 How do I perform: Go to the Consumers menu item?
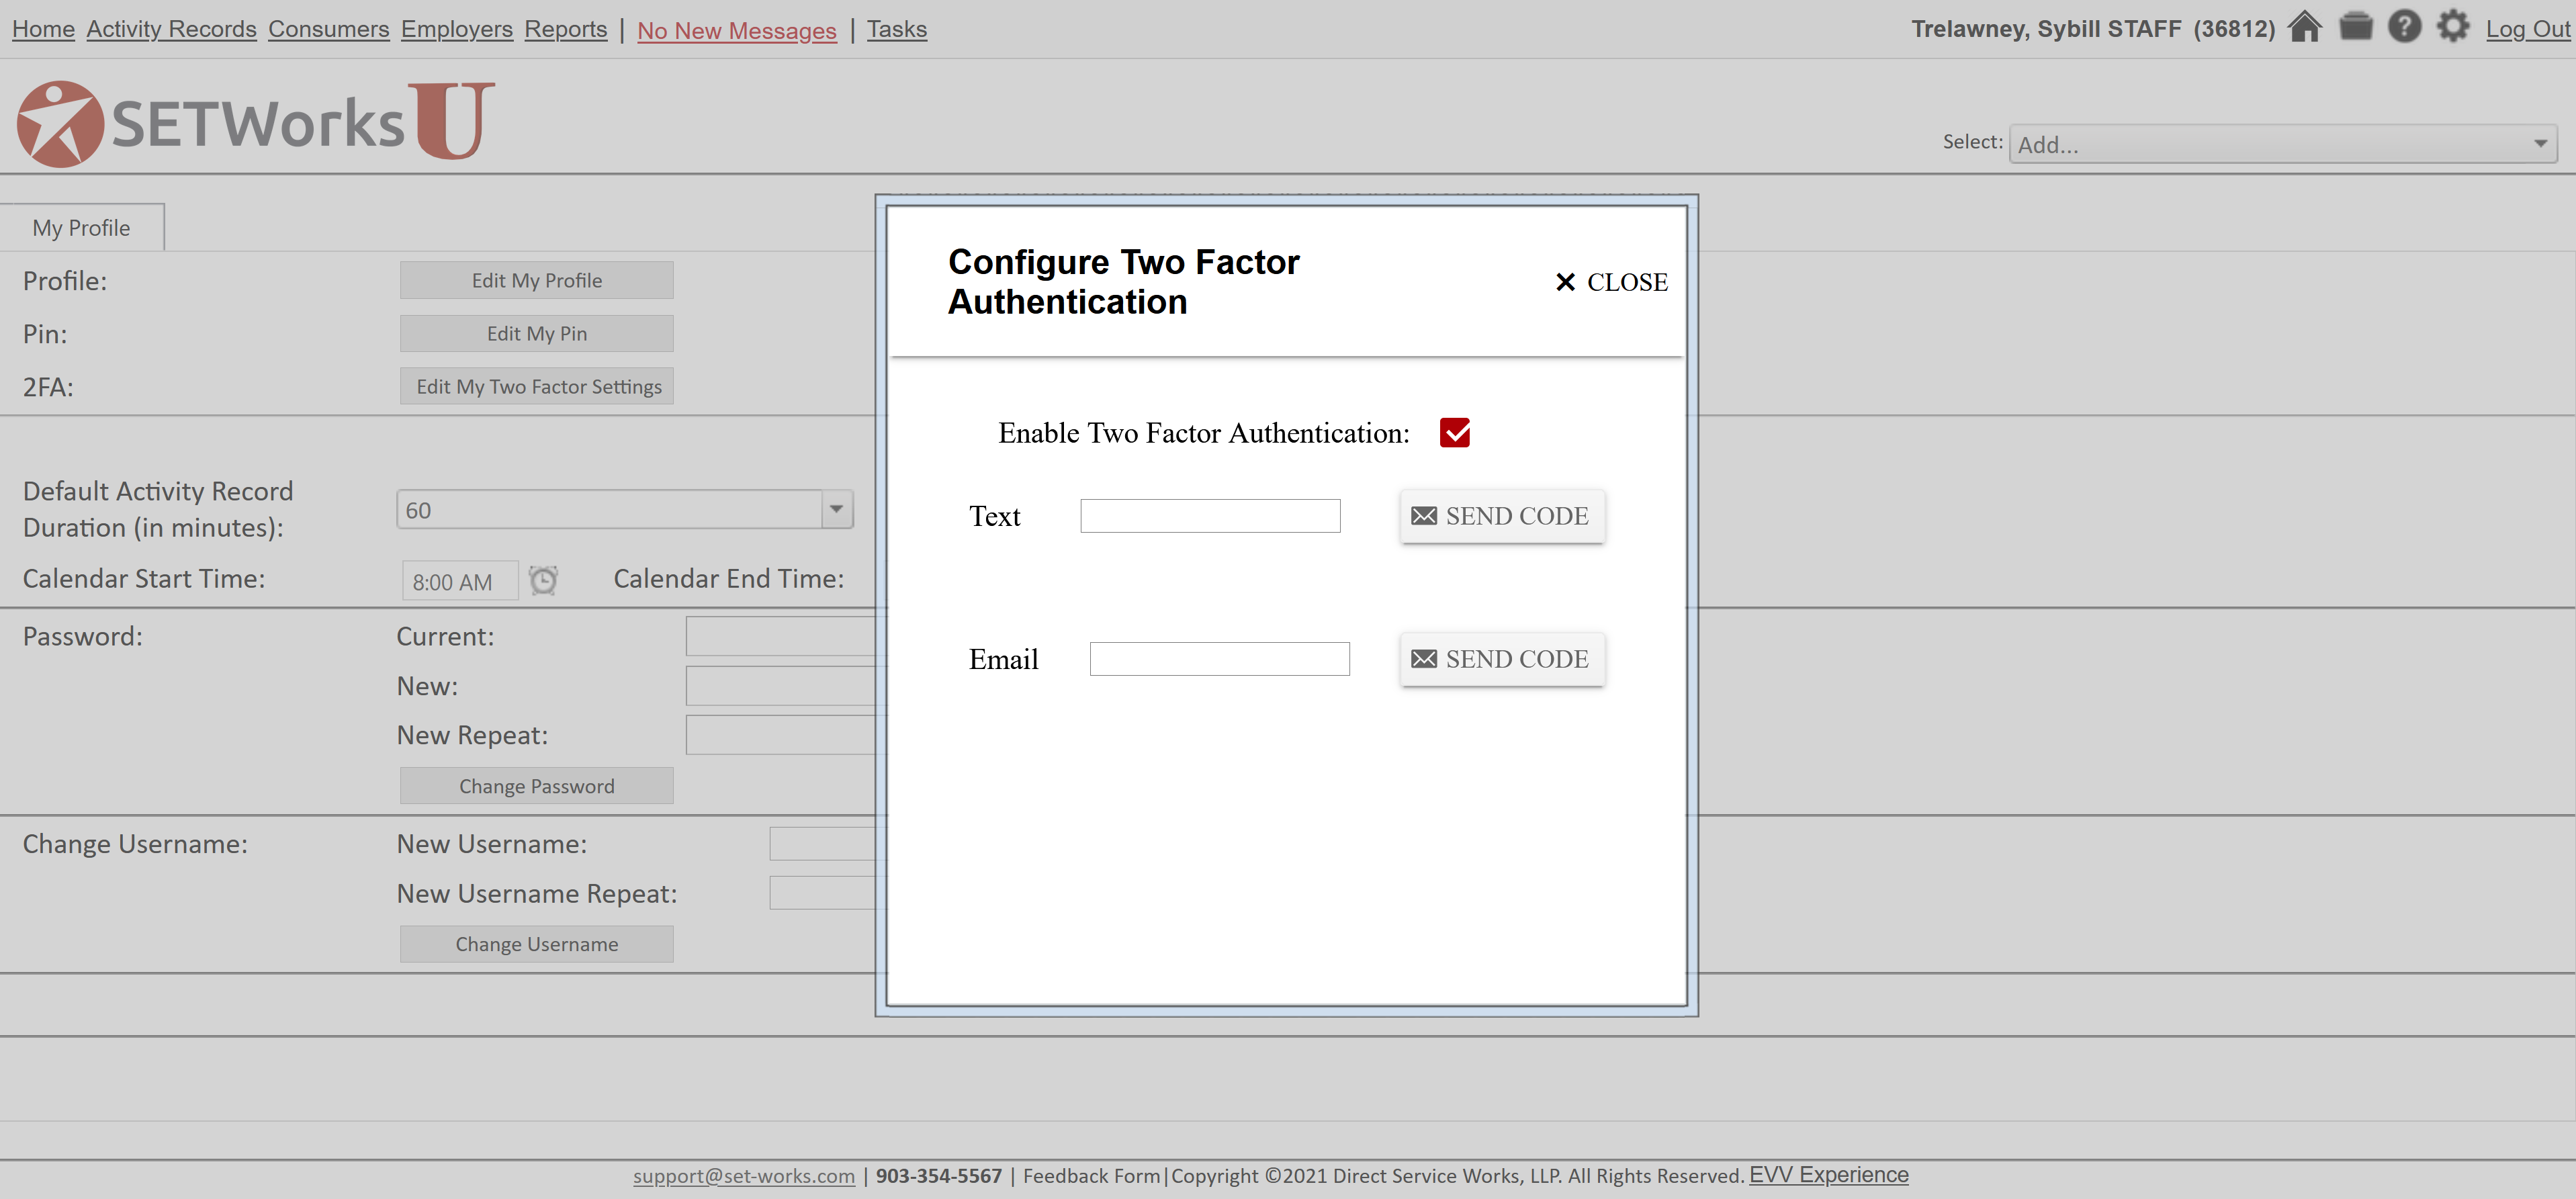pyautogui.click(x=328, y=29)
